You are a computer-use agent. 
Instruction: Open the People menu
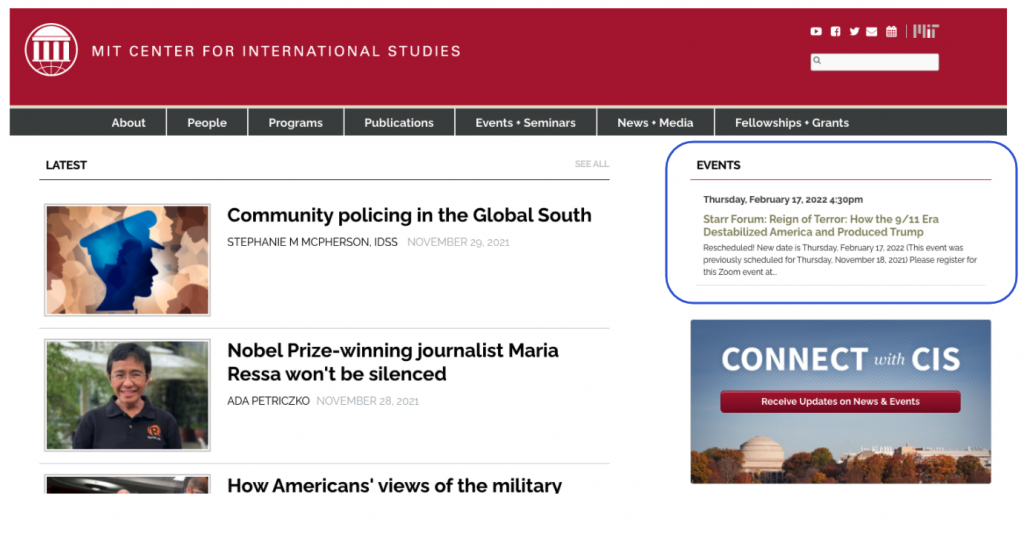click(207, 123)
